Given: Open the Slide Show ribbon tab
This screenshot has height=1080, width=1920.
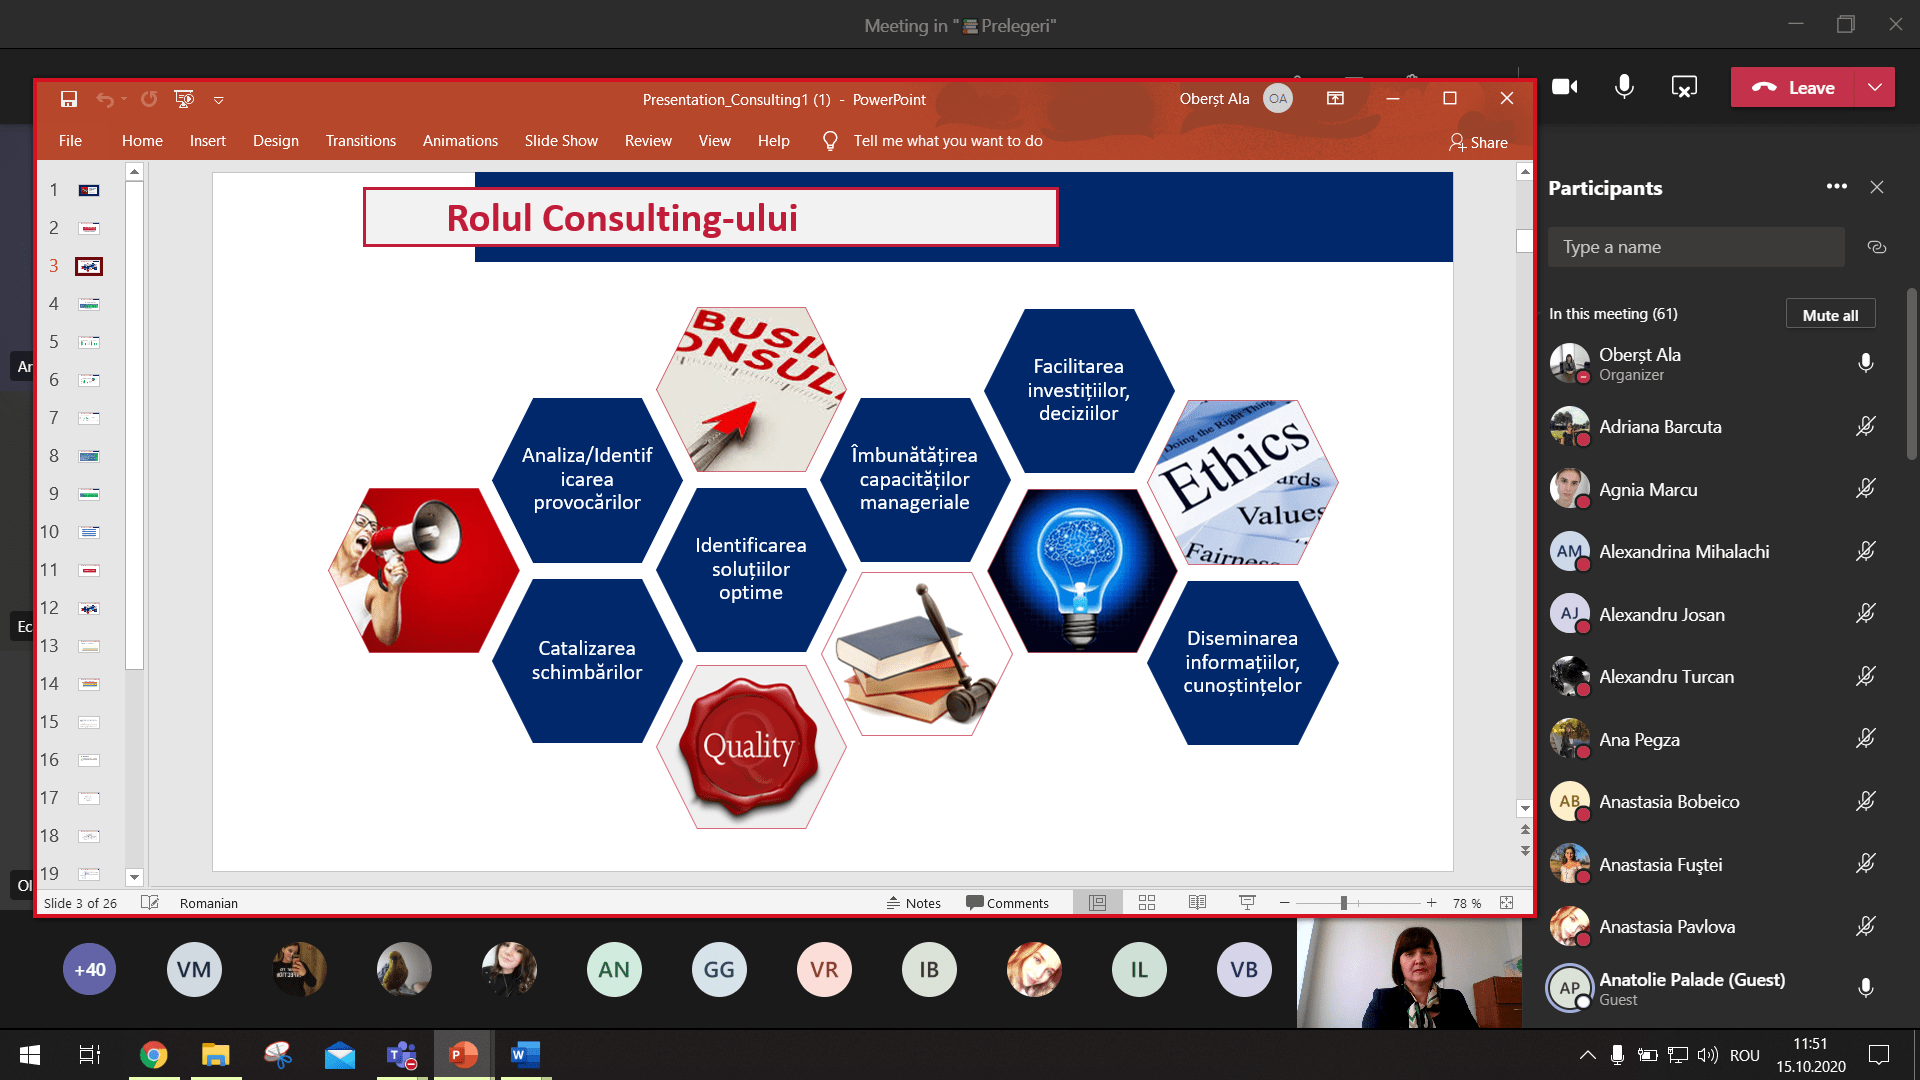Looking at the screenshot, I should pyautogui.click(x=561, y=141).
